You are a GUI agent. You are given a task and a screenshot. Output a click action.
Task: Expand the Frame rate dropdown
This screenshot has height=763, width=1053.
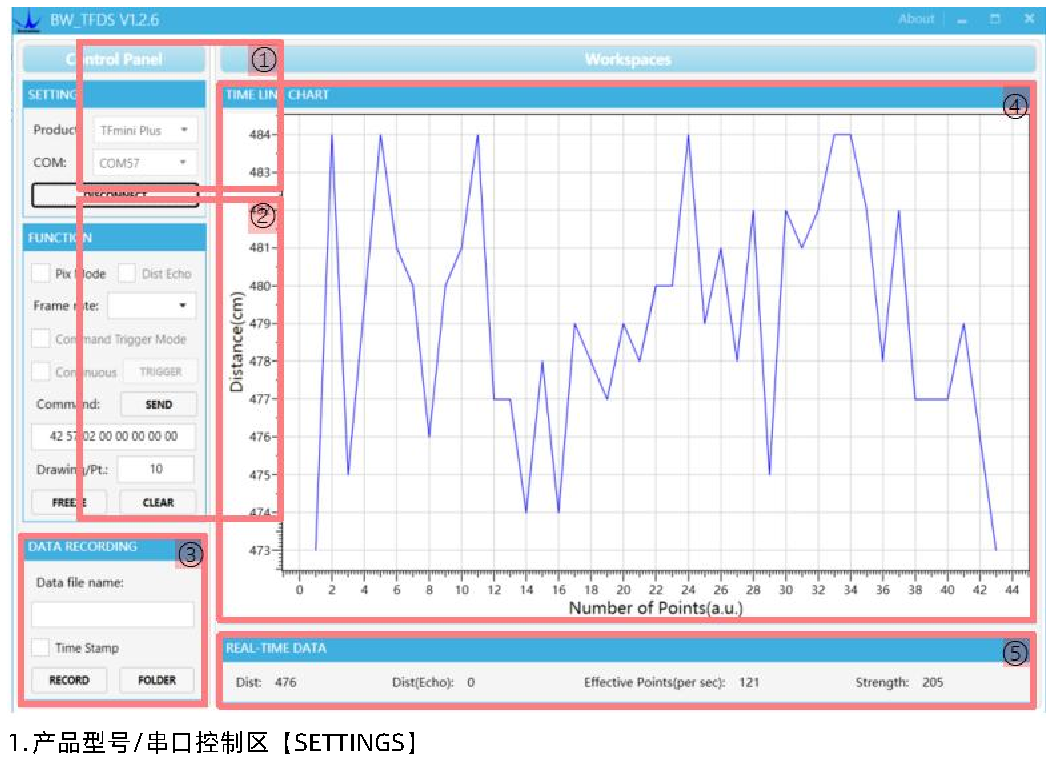[x=151, y=306]
